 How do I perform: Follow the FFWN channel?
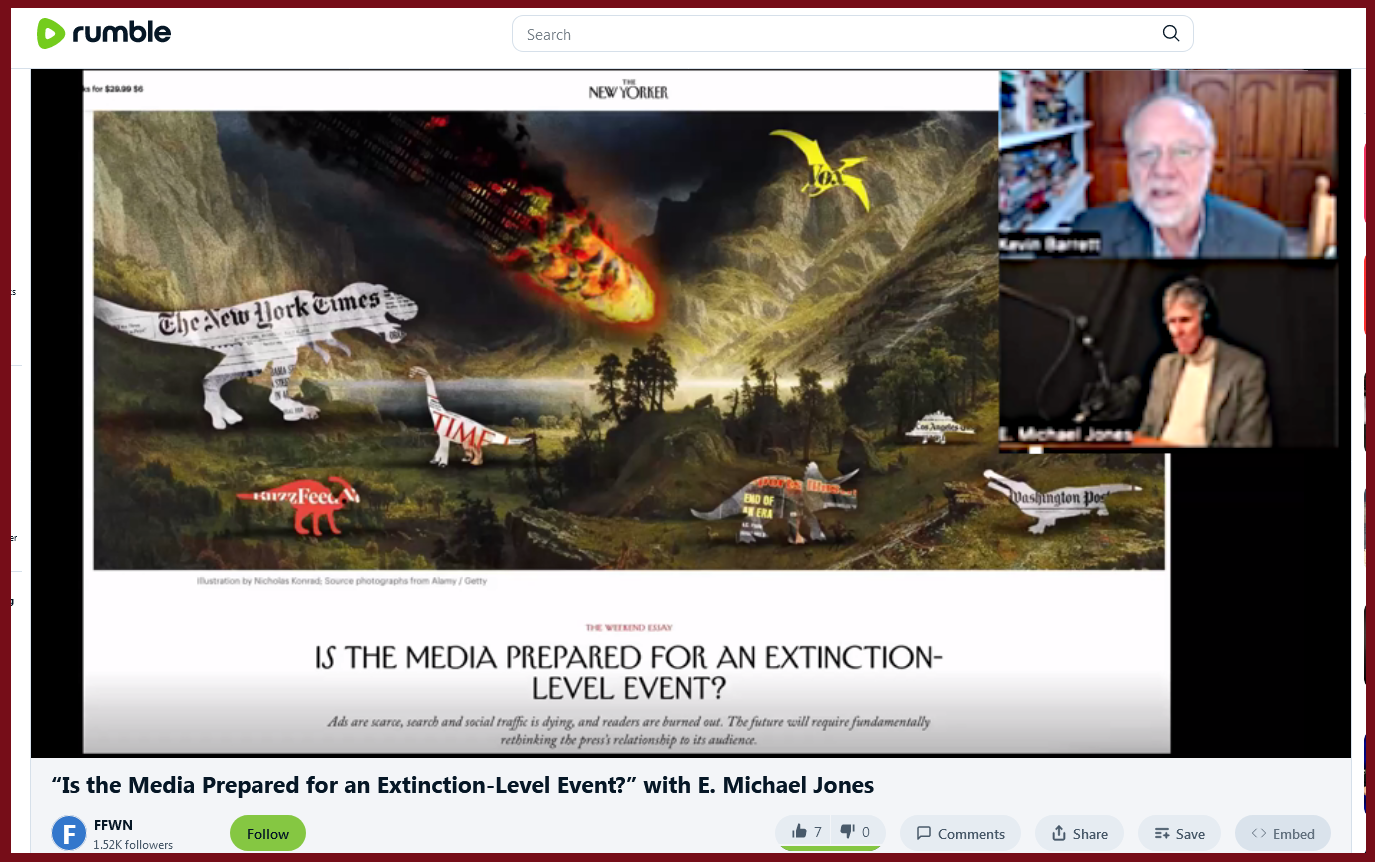[x=268, y=834]
